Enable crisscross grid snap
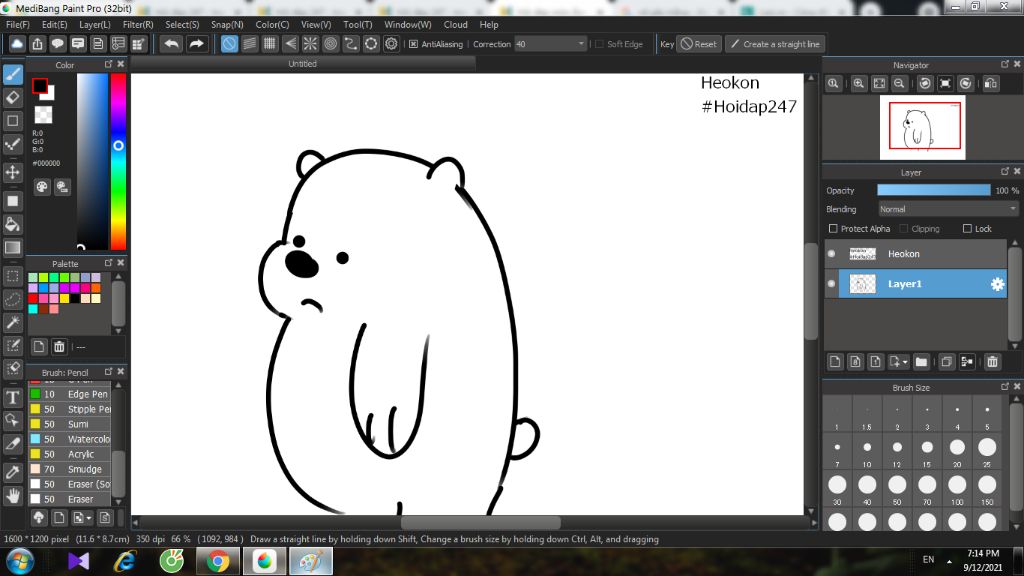The width and height of the screenshot is (1024, 576). click(270, 44)
